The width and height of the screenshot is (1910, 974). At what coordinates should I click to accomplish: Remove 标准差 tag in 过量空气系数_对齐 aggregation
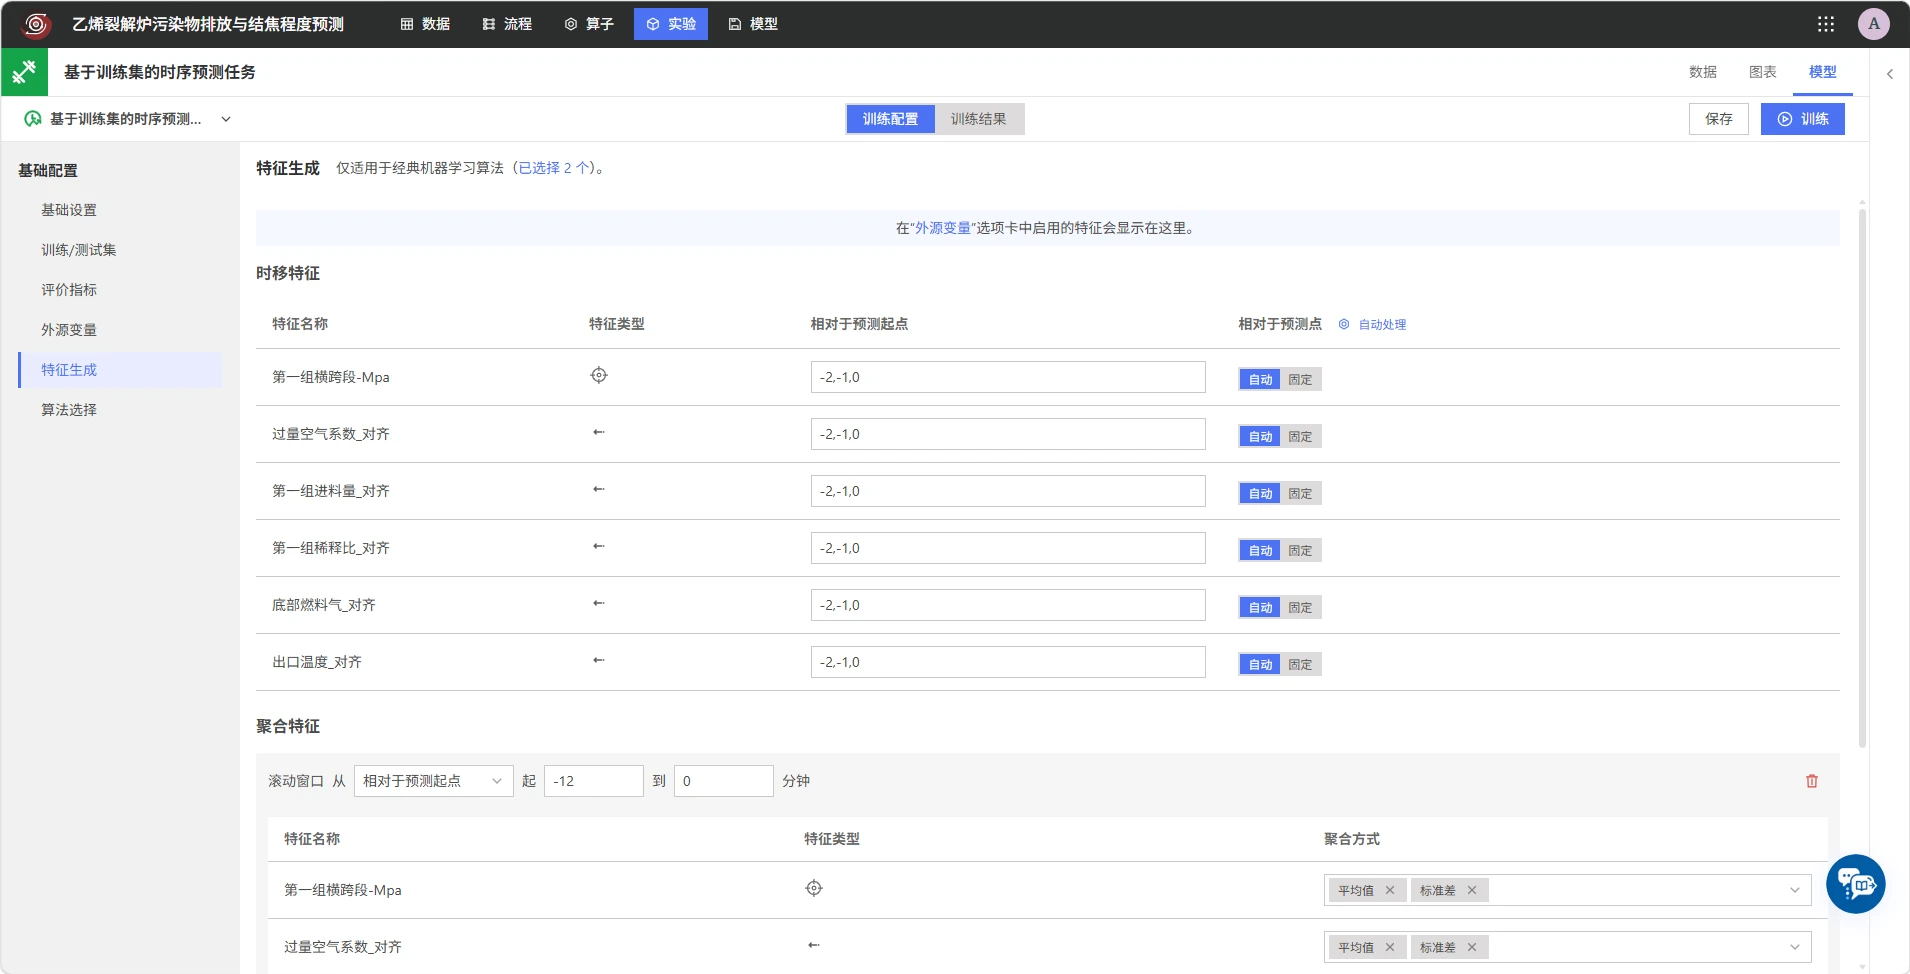[x=1472, y=947]
